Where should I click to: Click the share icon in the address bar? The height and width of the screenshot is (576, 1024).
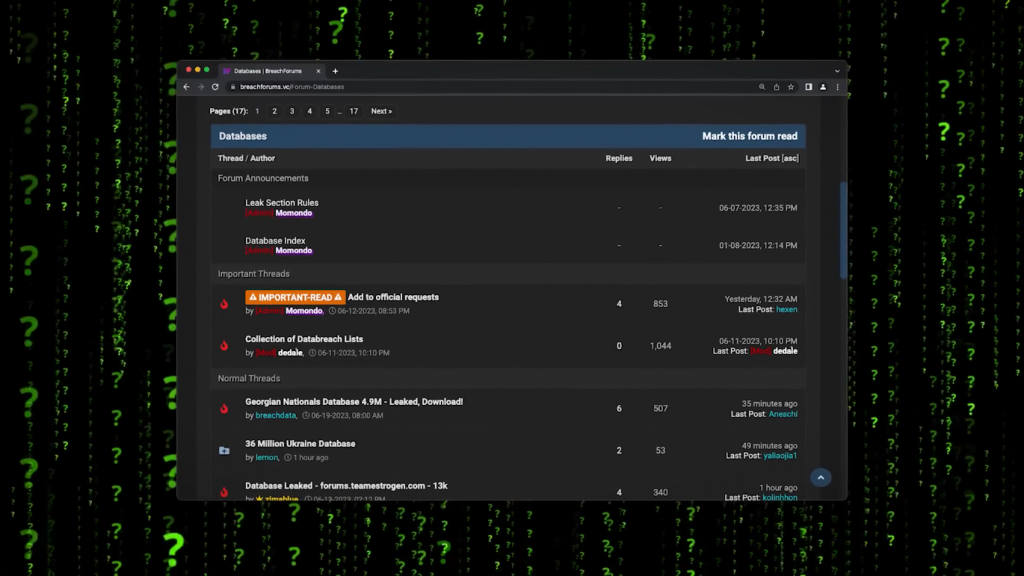pyautogui.click(x=776, y=87)
